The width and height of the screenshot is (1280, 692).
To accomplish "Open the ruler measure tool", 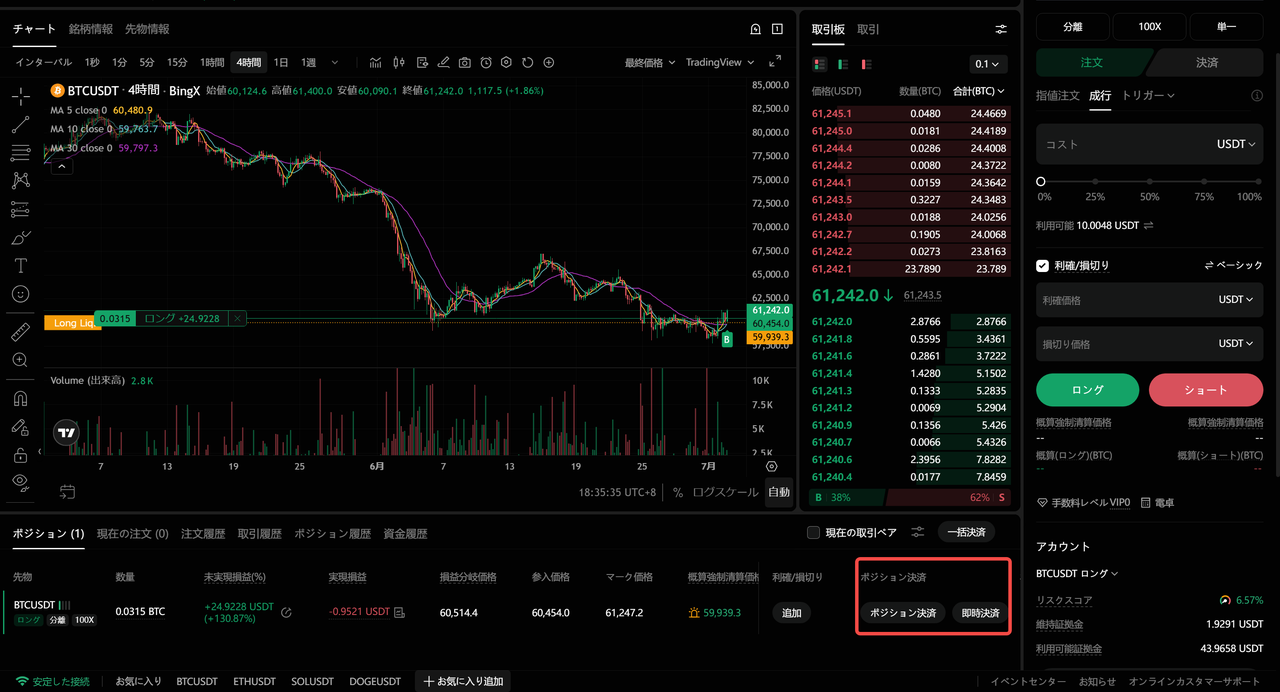I will (20, 332).
